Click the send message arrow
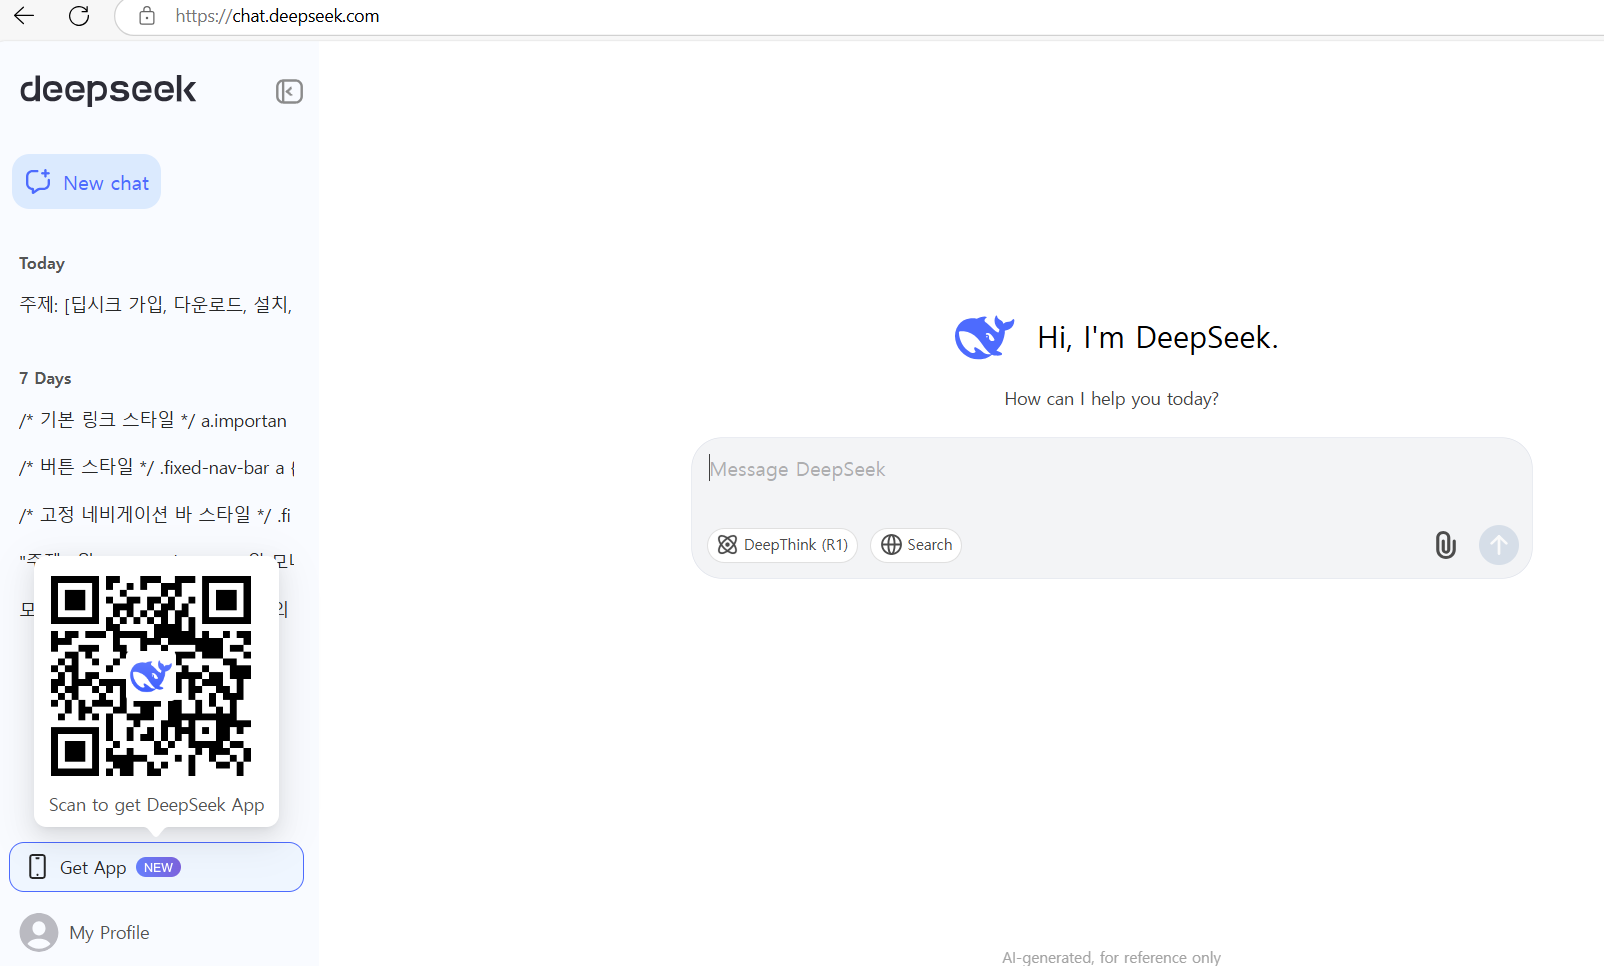Screen dimensions: 1604x966 pos(1498,545)
